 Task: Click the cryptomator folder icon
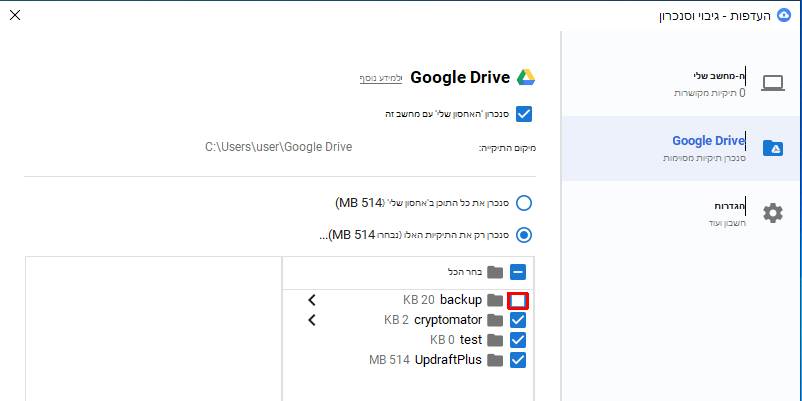tap(495, 321)
